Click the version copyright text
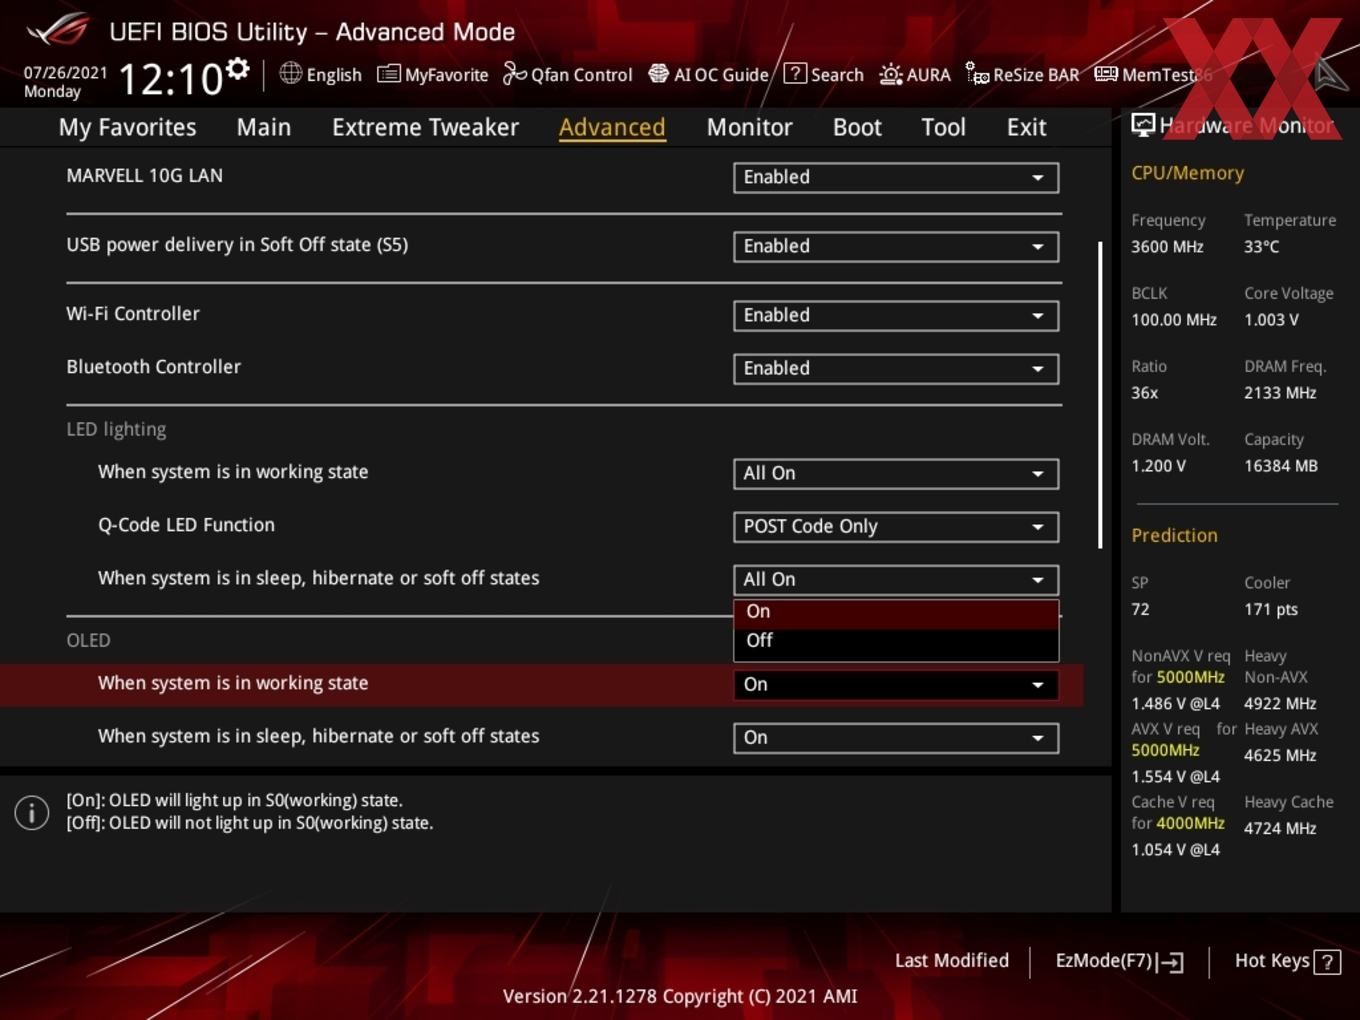The height and width of the screenshot is (1020, 1360). click(680, 996)
